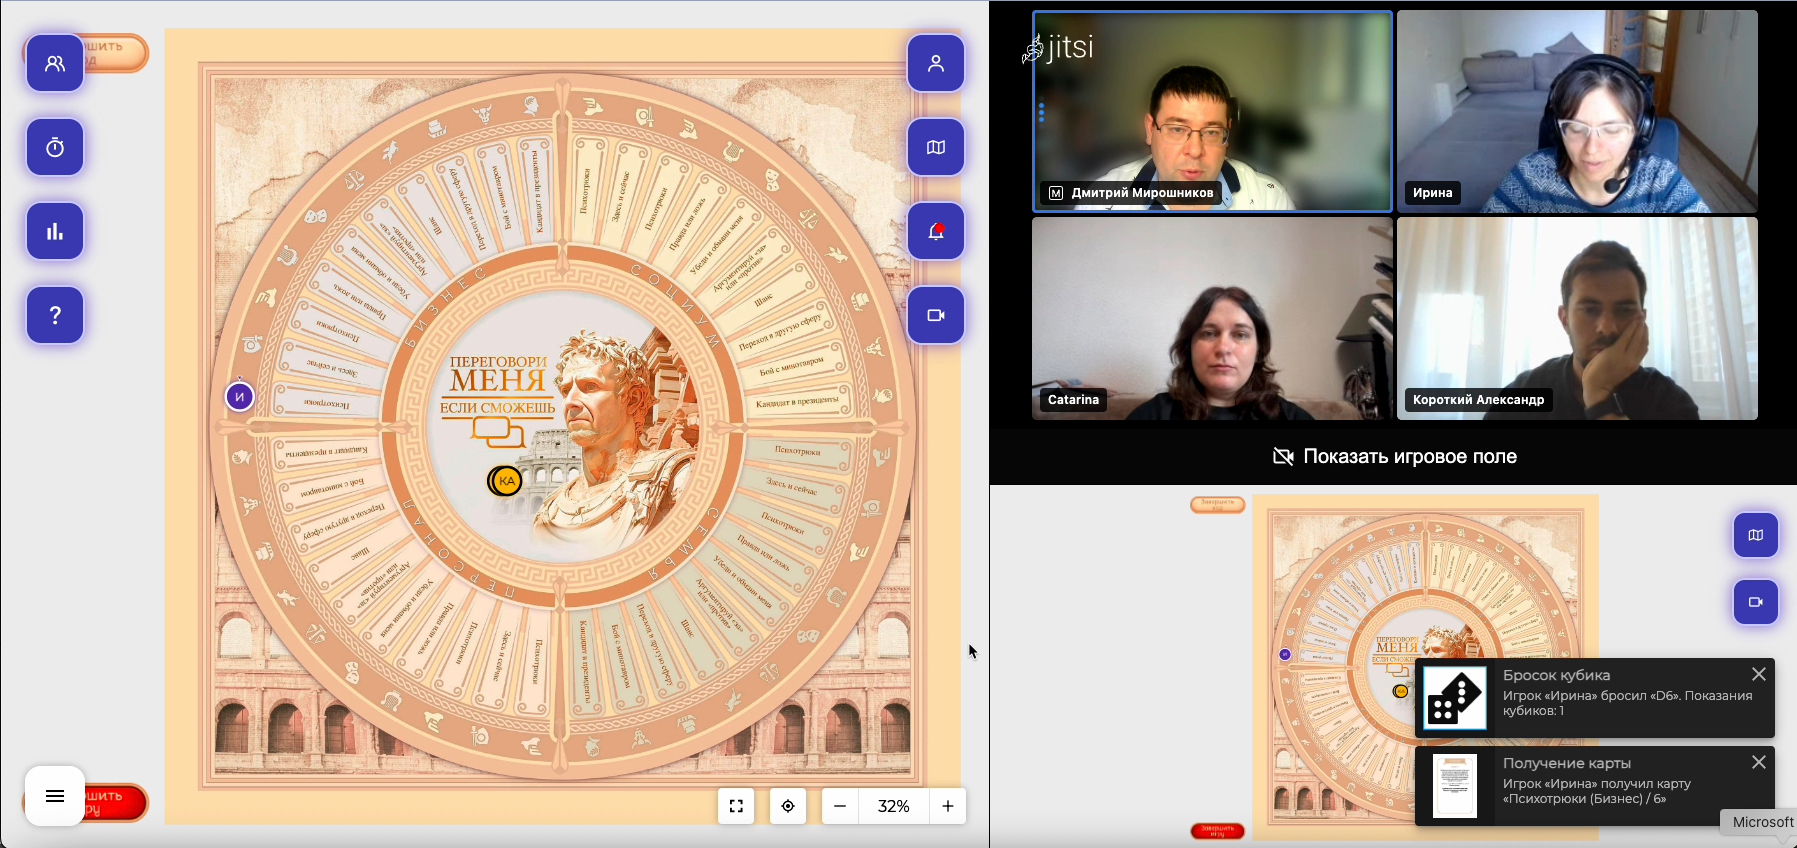Click Показать игровое поле button
This screenshot has height=848, width=1797.
point(1394,457)
